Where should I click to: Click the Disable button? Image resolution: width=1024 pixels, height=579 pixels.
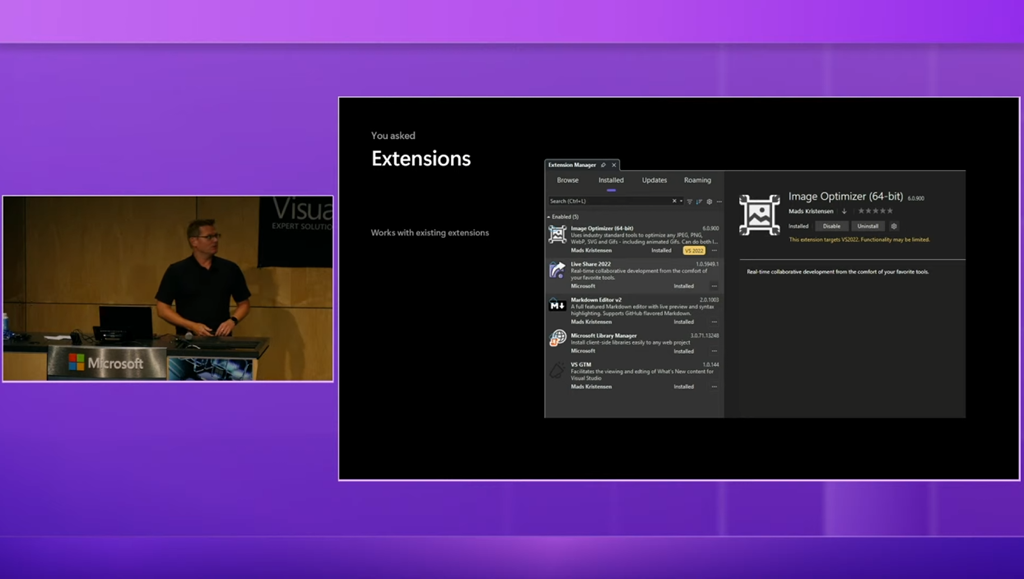[x=832, y=226]
